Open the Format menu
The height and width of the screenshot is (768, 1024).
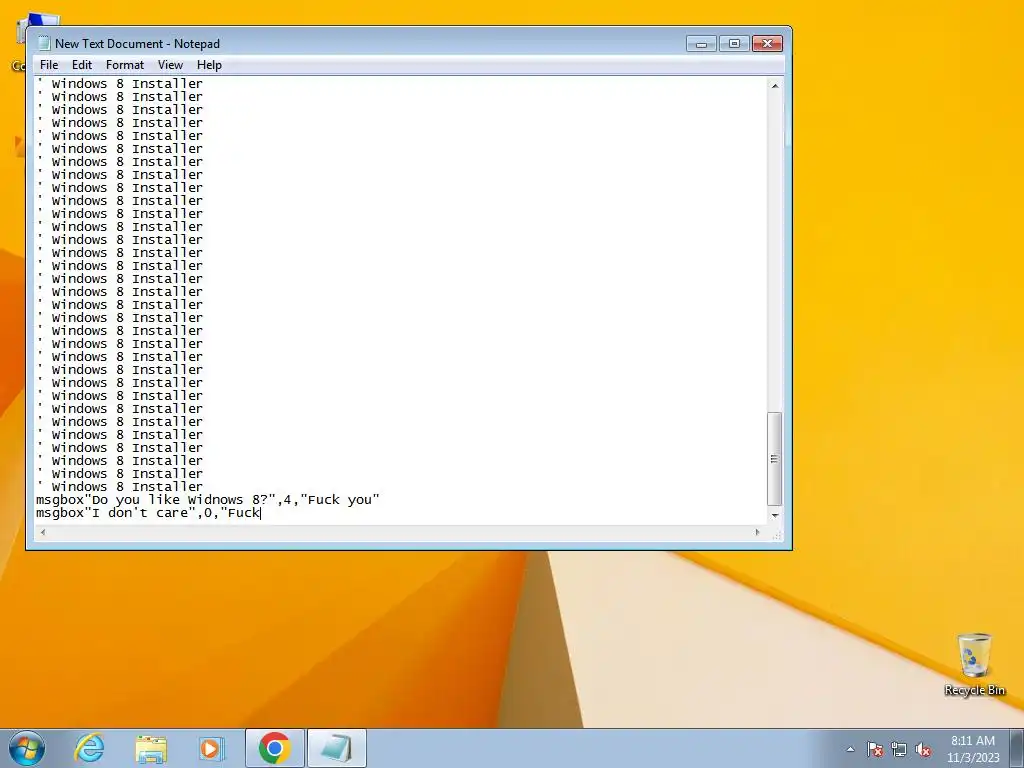pyautogui.click(x=125, y=65)
